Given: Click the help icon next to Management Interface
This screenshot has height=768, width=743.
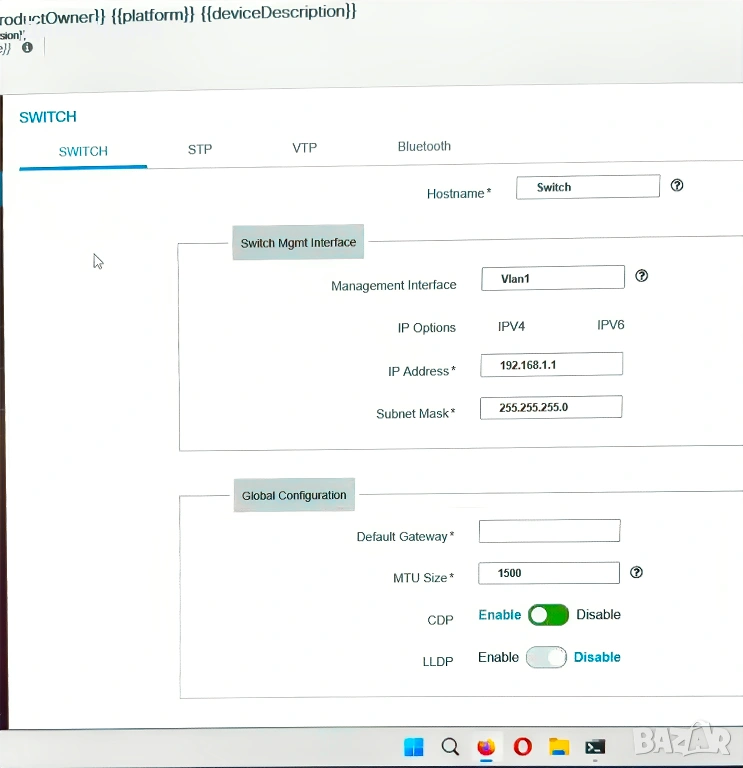Looking at the screenshot, I should coord(642,276).
